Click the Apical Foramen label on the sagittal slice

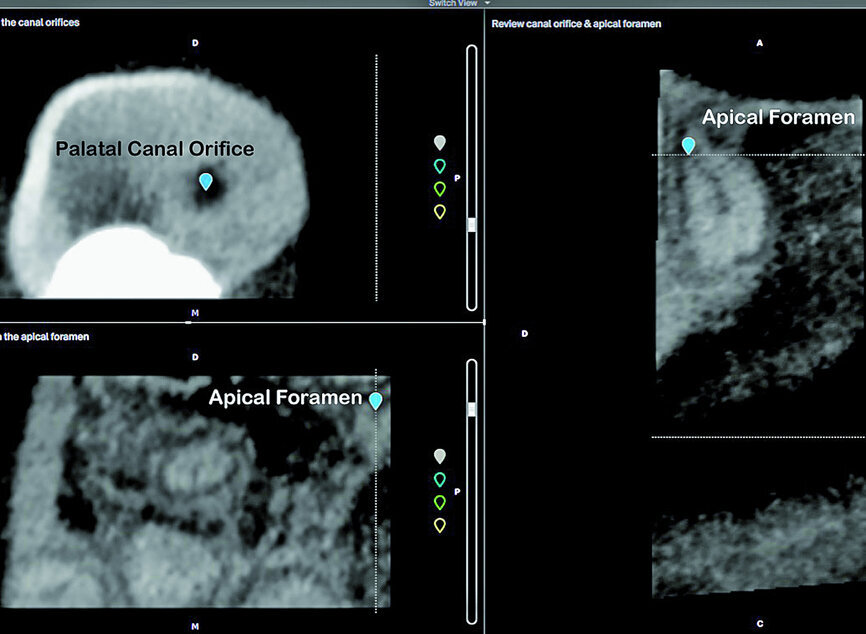(x=778, y=117)
